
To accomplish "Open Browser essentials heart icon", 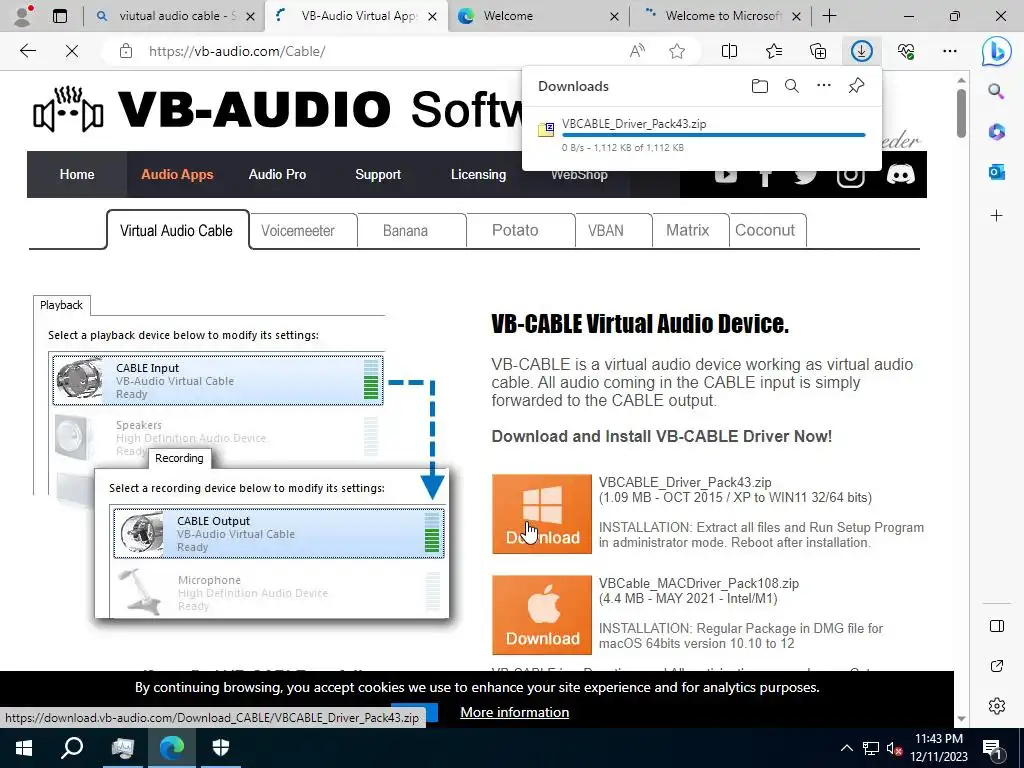I will (x=906, y=51).
